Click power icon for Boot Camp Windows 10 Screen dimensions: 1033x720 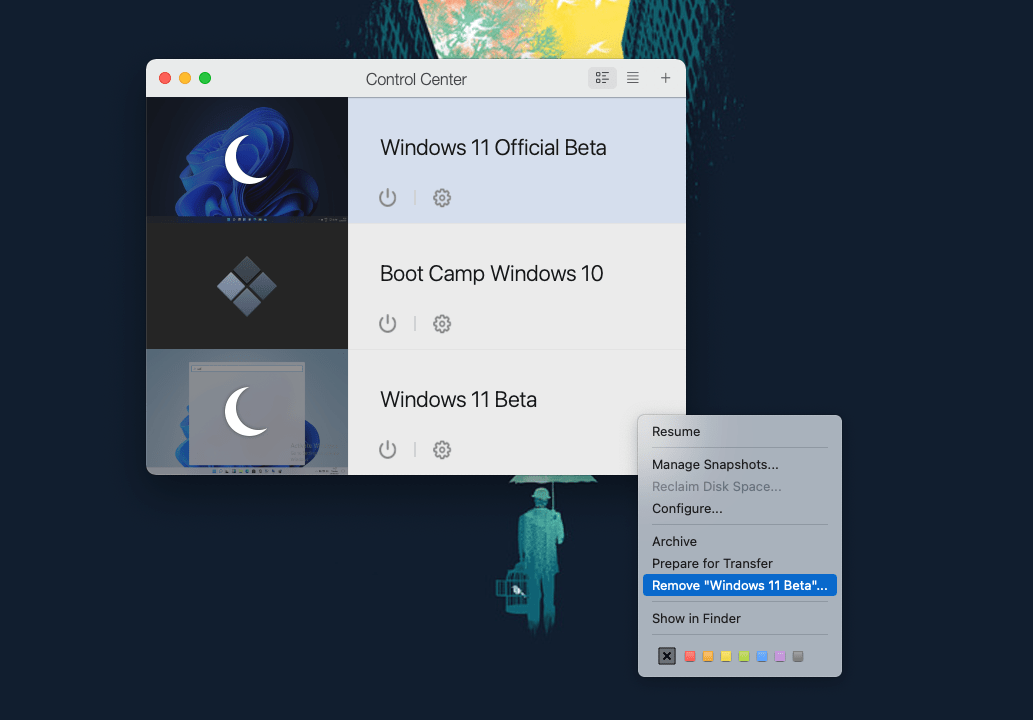pos(387,323)
